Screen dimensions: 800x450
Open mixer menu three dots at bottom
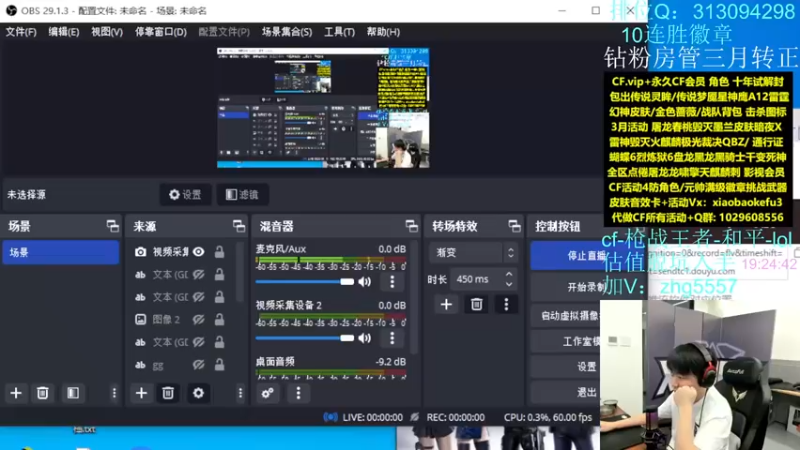point(298,393)
